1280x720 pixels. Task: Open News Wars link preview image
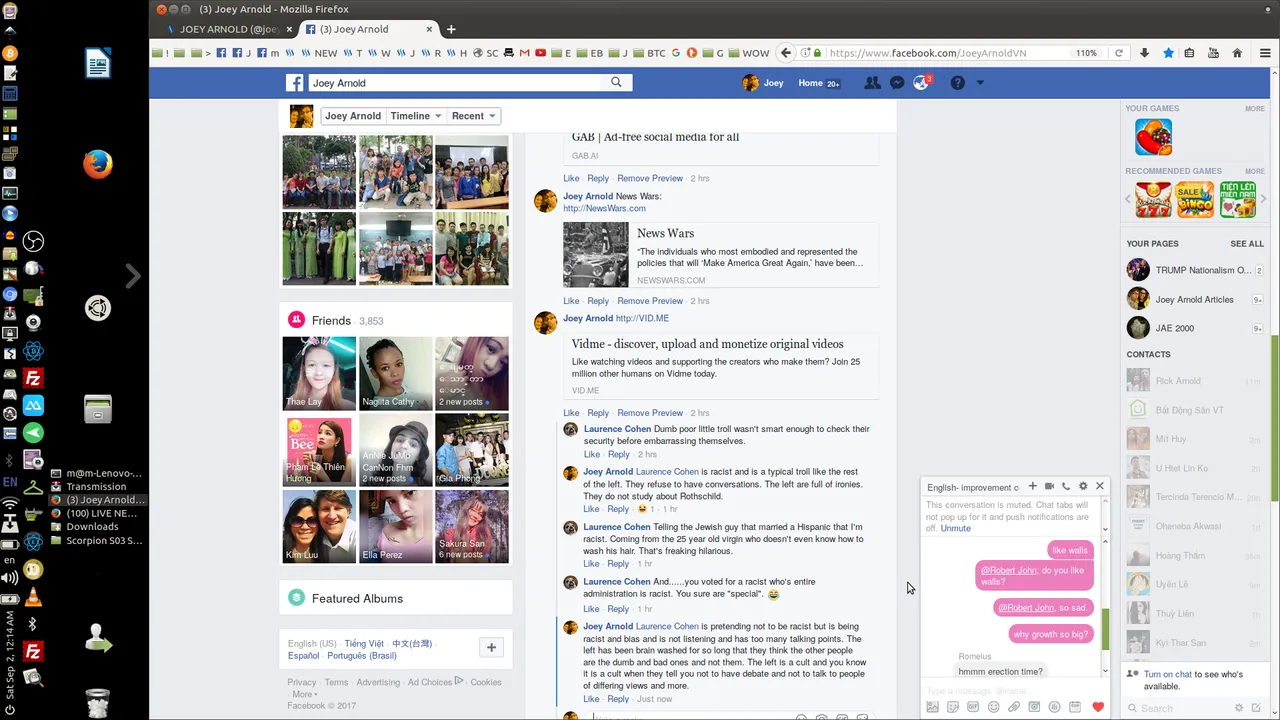(596, 255)
